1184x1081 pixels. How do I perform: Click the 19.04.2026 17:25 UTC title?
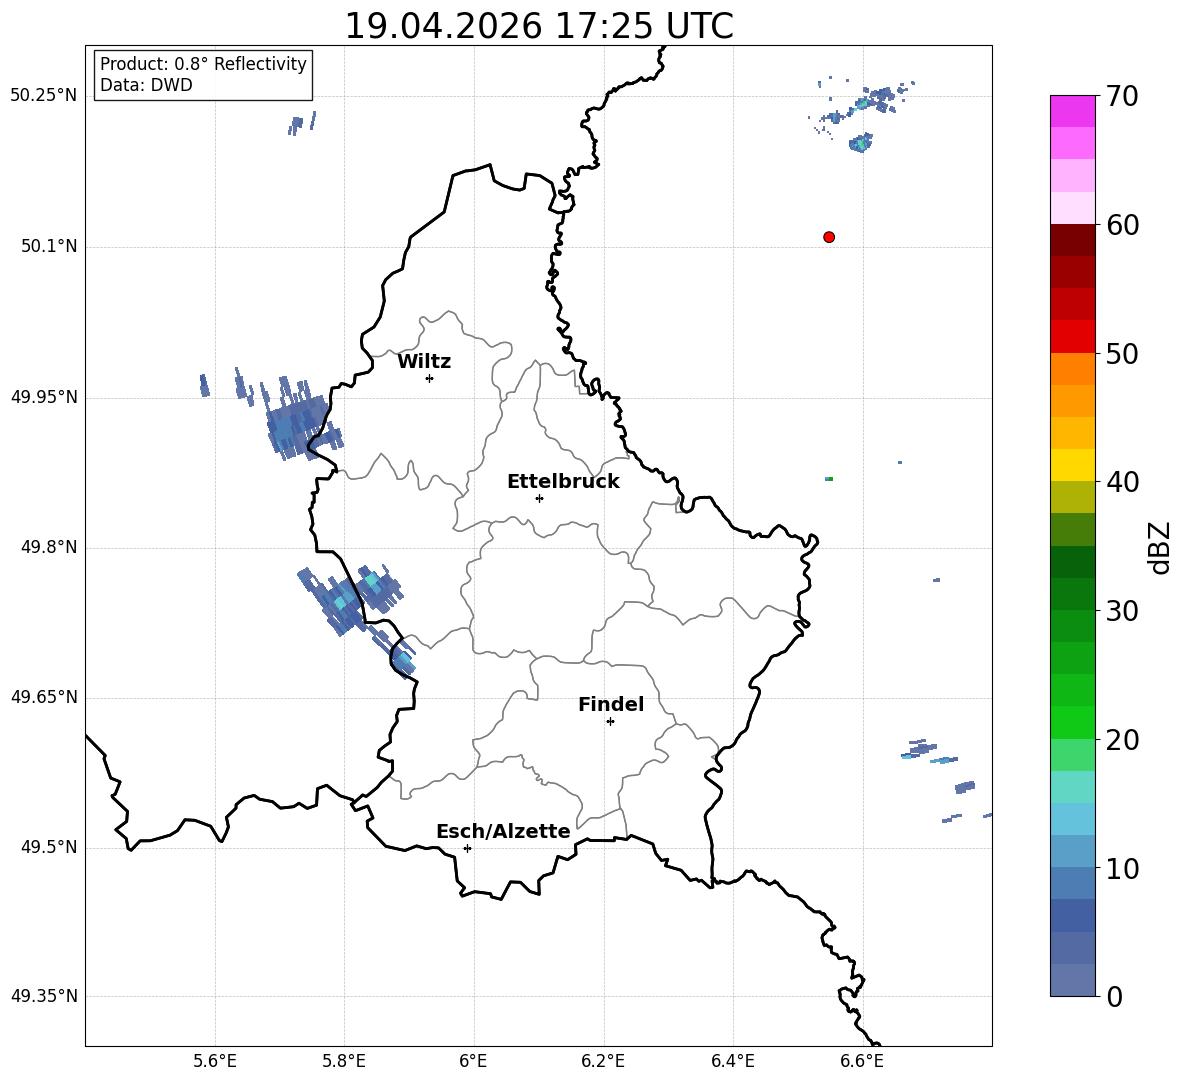click(x=538, y=26)
